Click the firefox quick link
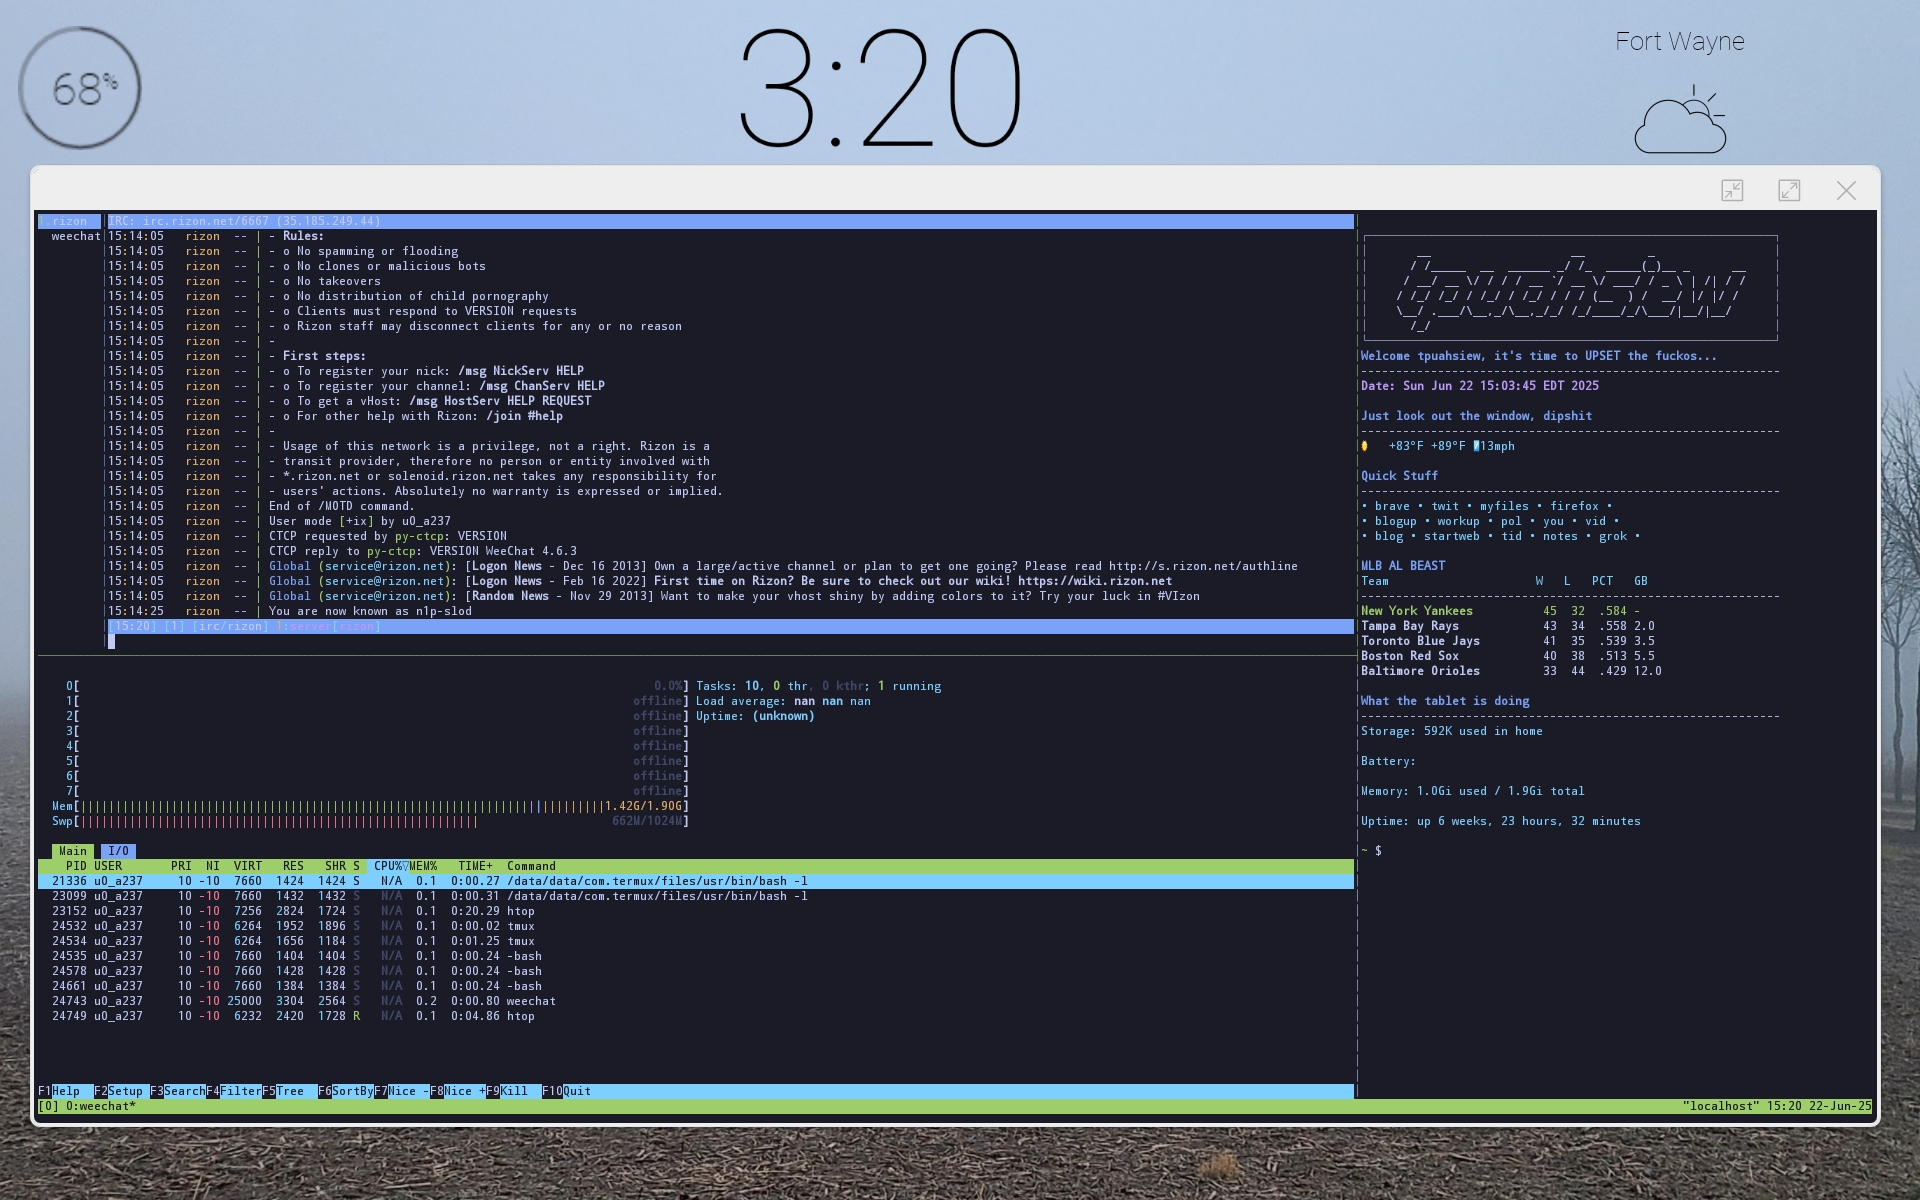This screenshot has width=1920, height=1200. coord(1575,506)
